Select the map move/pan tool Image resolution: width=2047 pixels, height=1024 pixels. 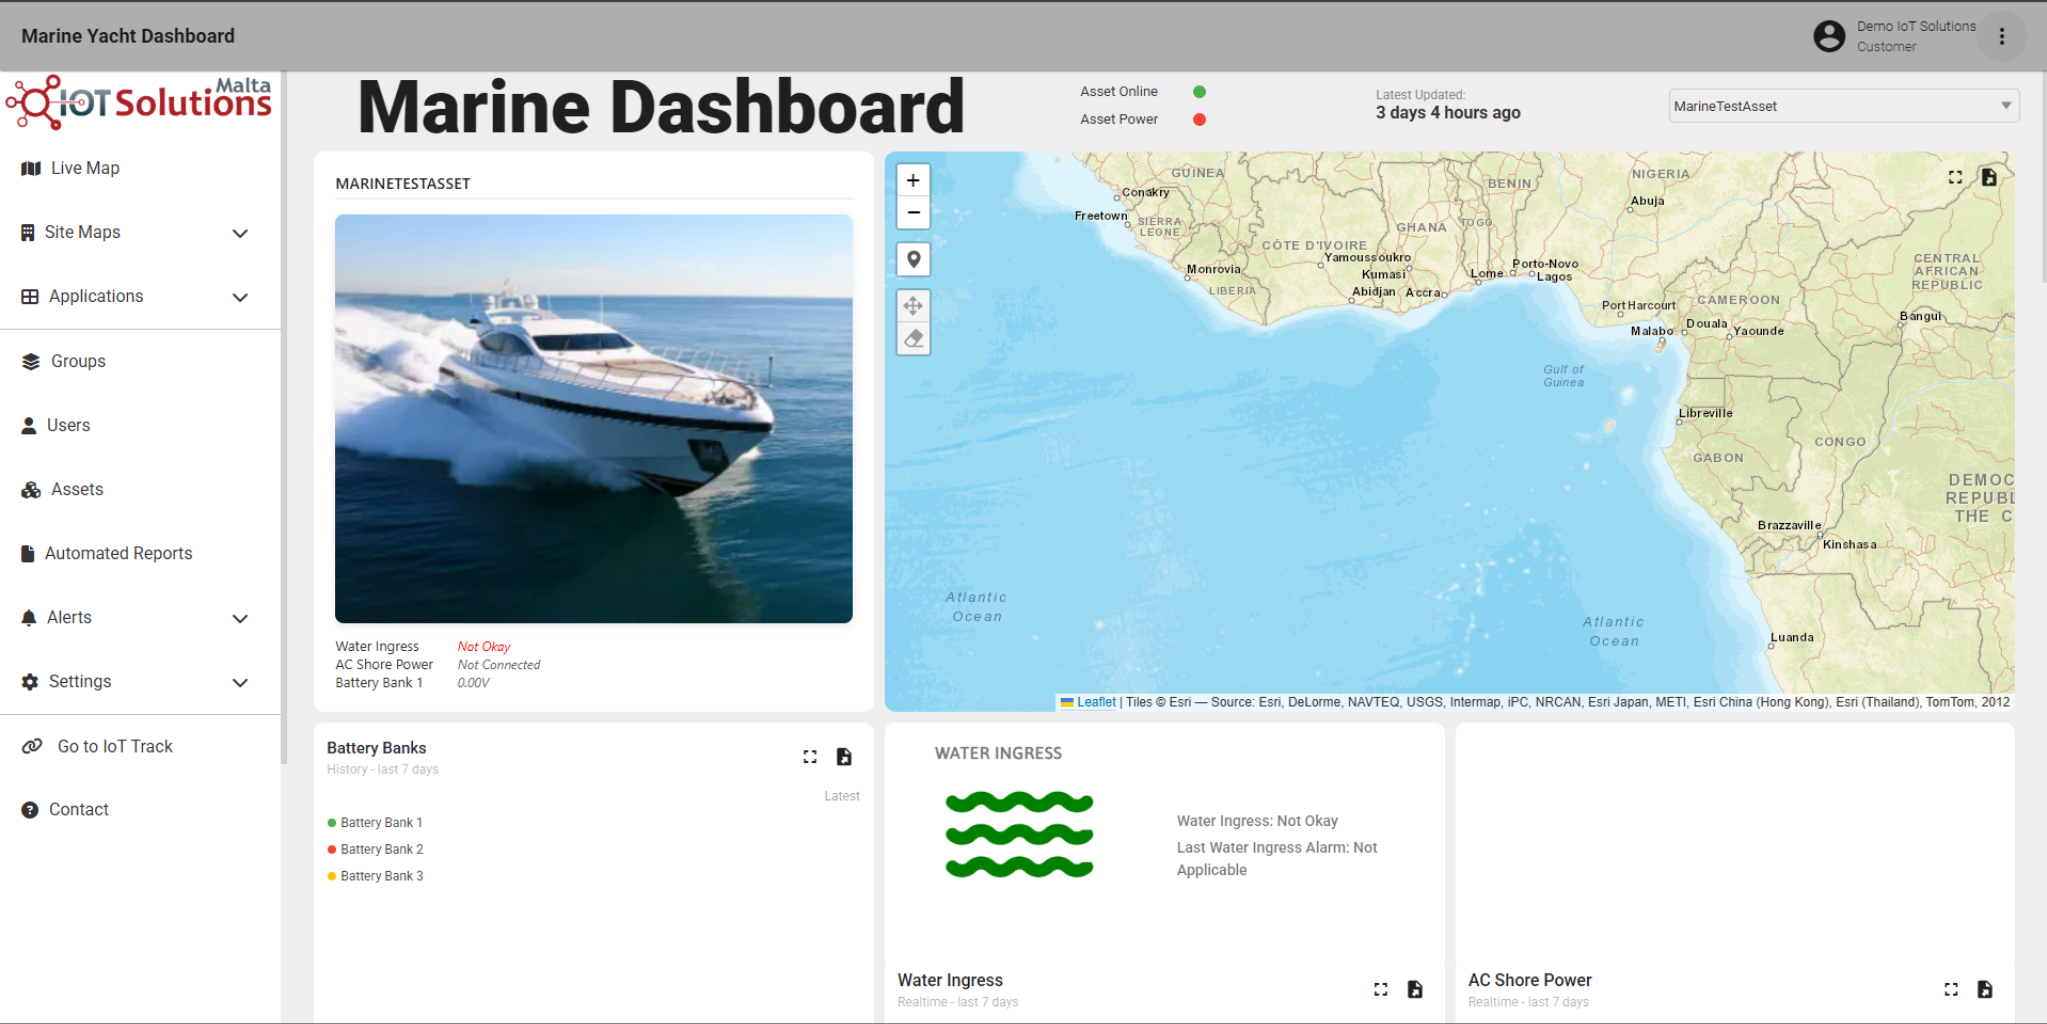coord(913,306)
